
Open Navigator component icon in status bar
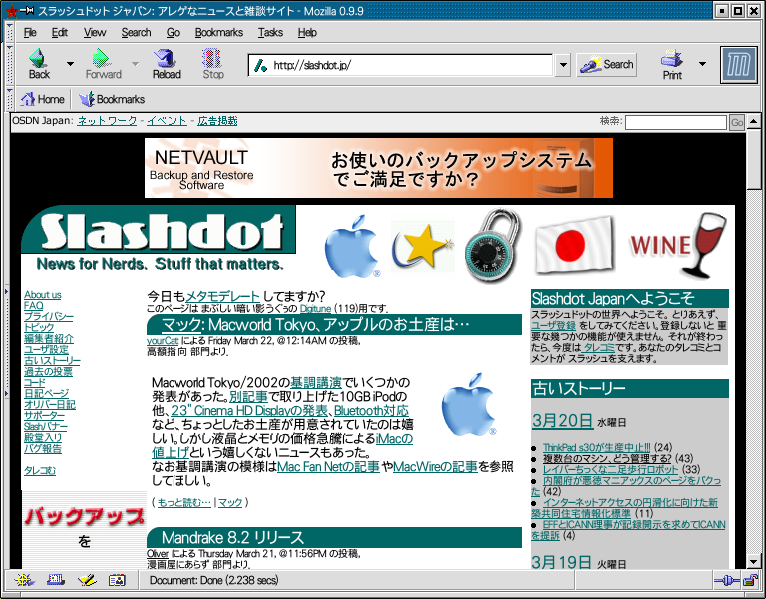(24, 580)
